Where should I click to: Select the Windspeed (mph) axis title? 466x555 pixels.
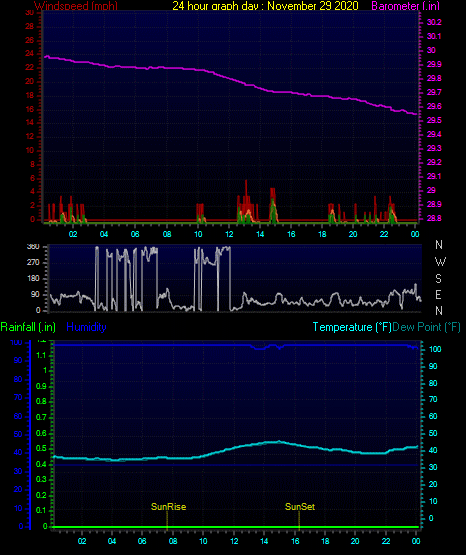[x=76, y=6]
